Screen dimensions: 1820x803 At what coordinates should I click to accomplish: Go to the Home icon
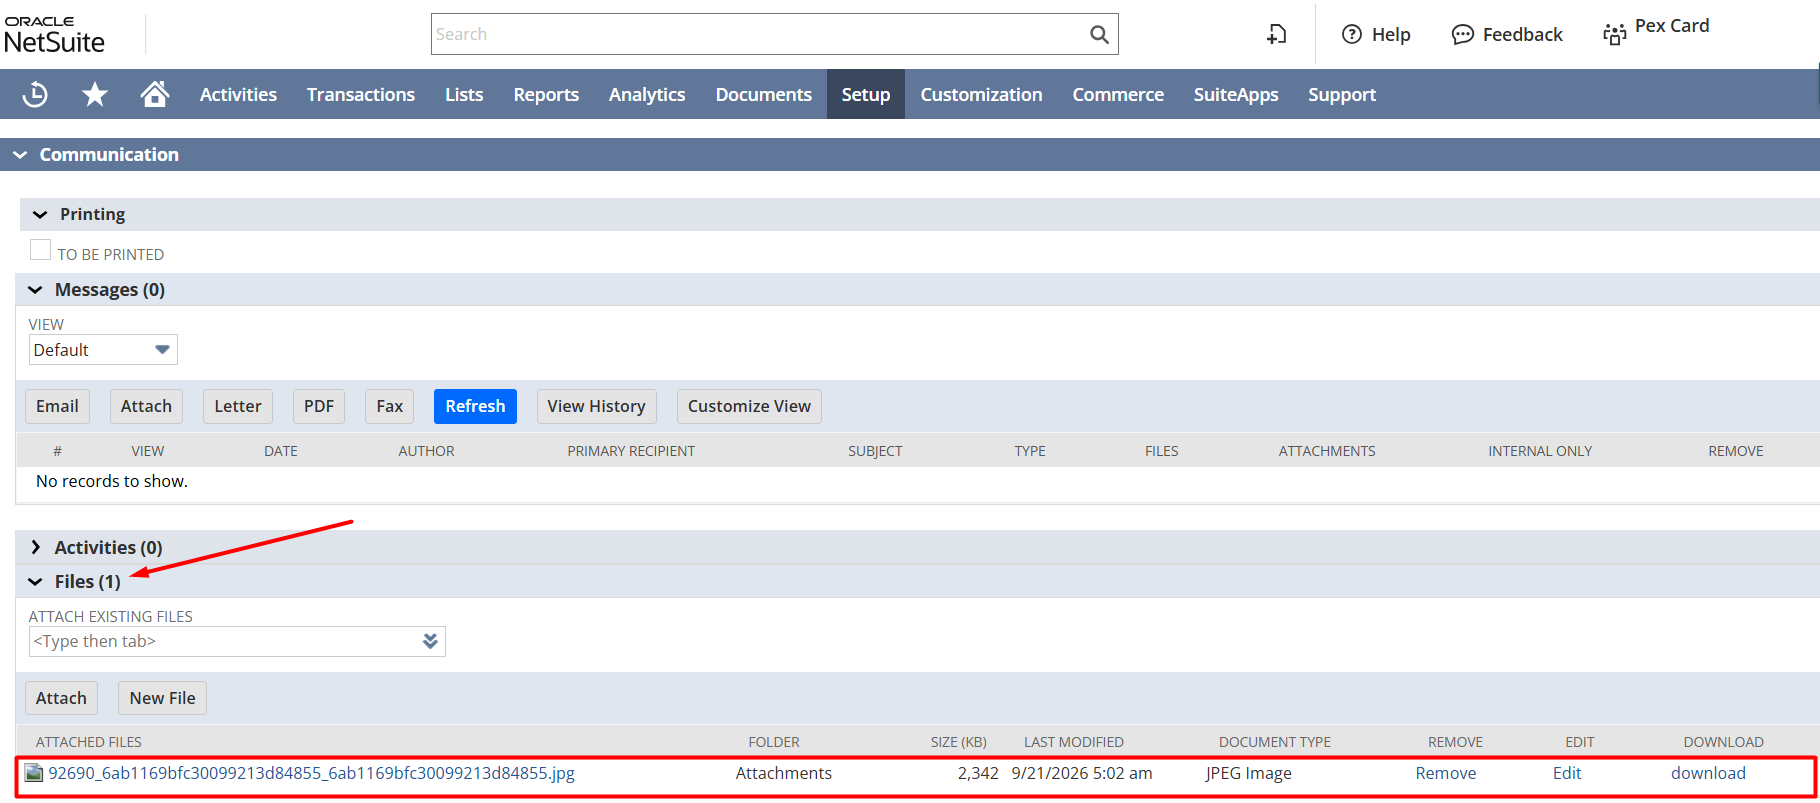155,94
